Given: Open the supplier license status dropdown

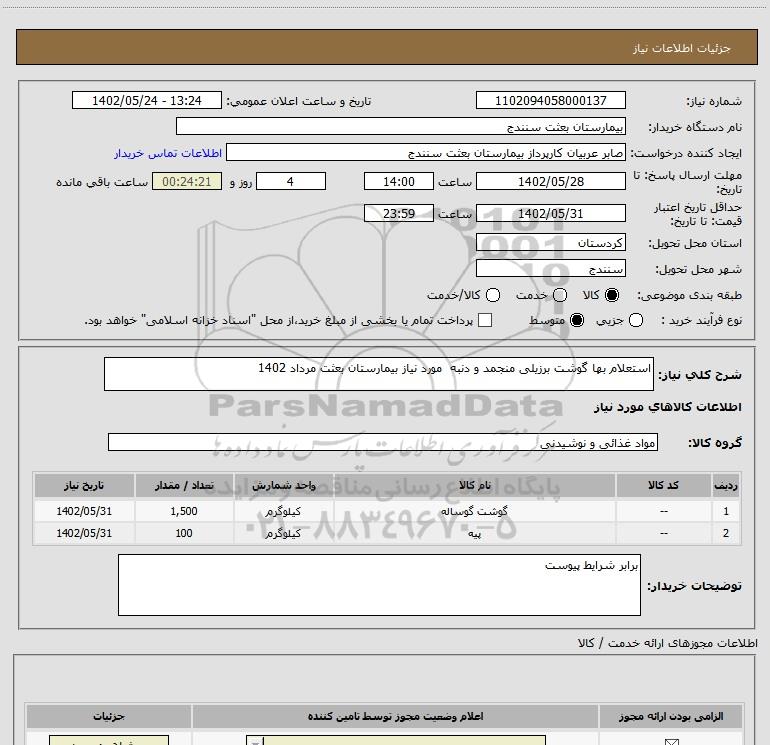Looking at the screenshot, I should tap(397, 740).
